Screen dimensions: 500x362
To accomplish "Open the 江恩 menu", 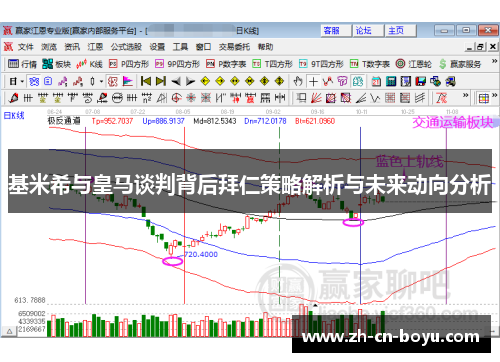I will click(95, 47).
